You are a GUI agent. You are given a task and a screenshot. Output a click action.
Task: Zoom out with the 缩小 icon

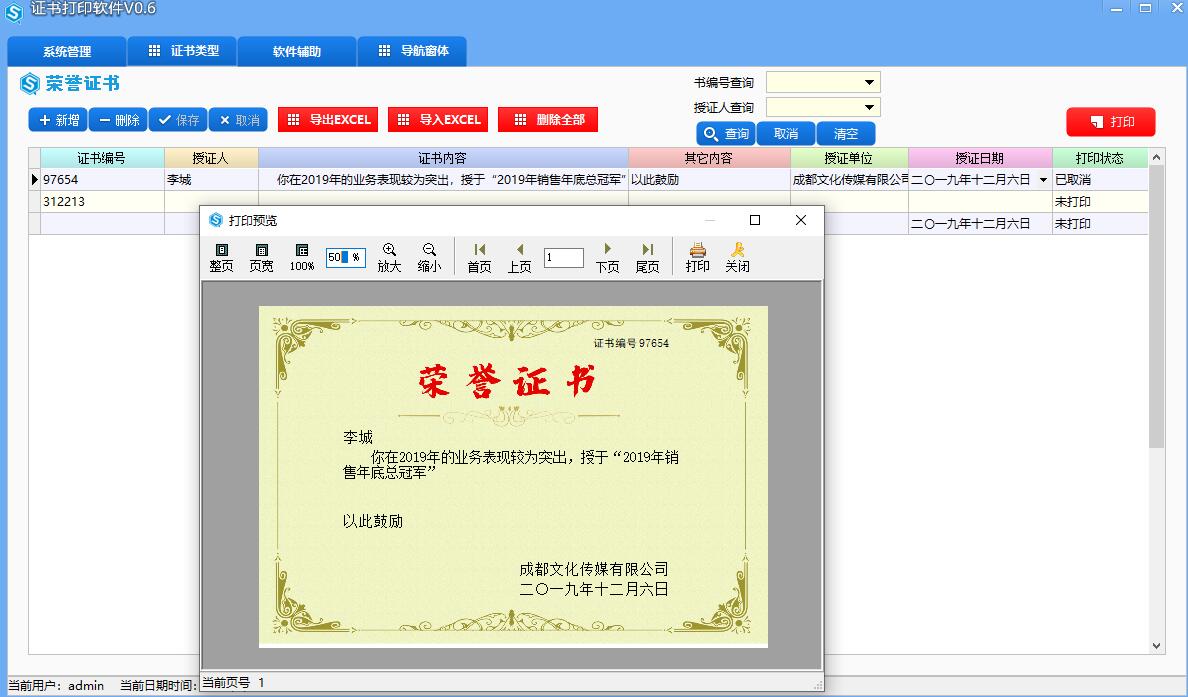point(429,258)
